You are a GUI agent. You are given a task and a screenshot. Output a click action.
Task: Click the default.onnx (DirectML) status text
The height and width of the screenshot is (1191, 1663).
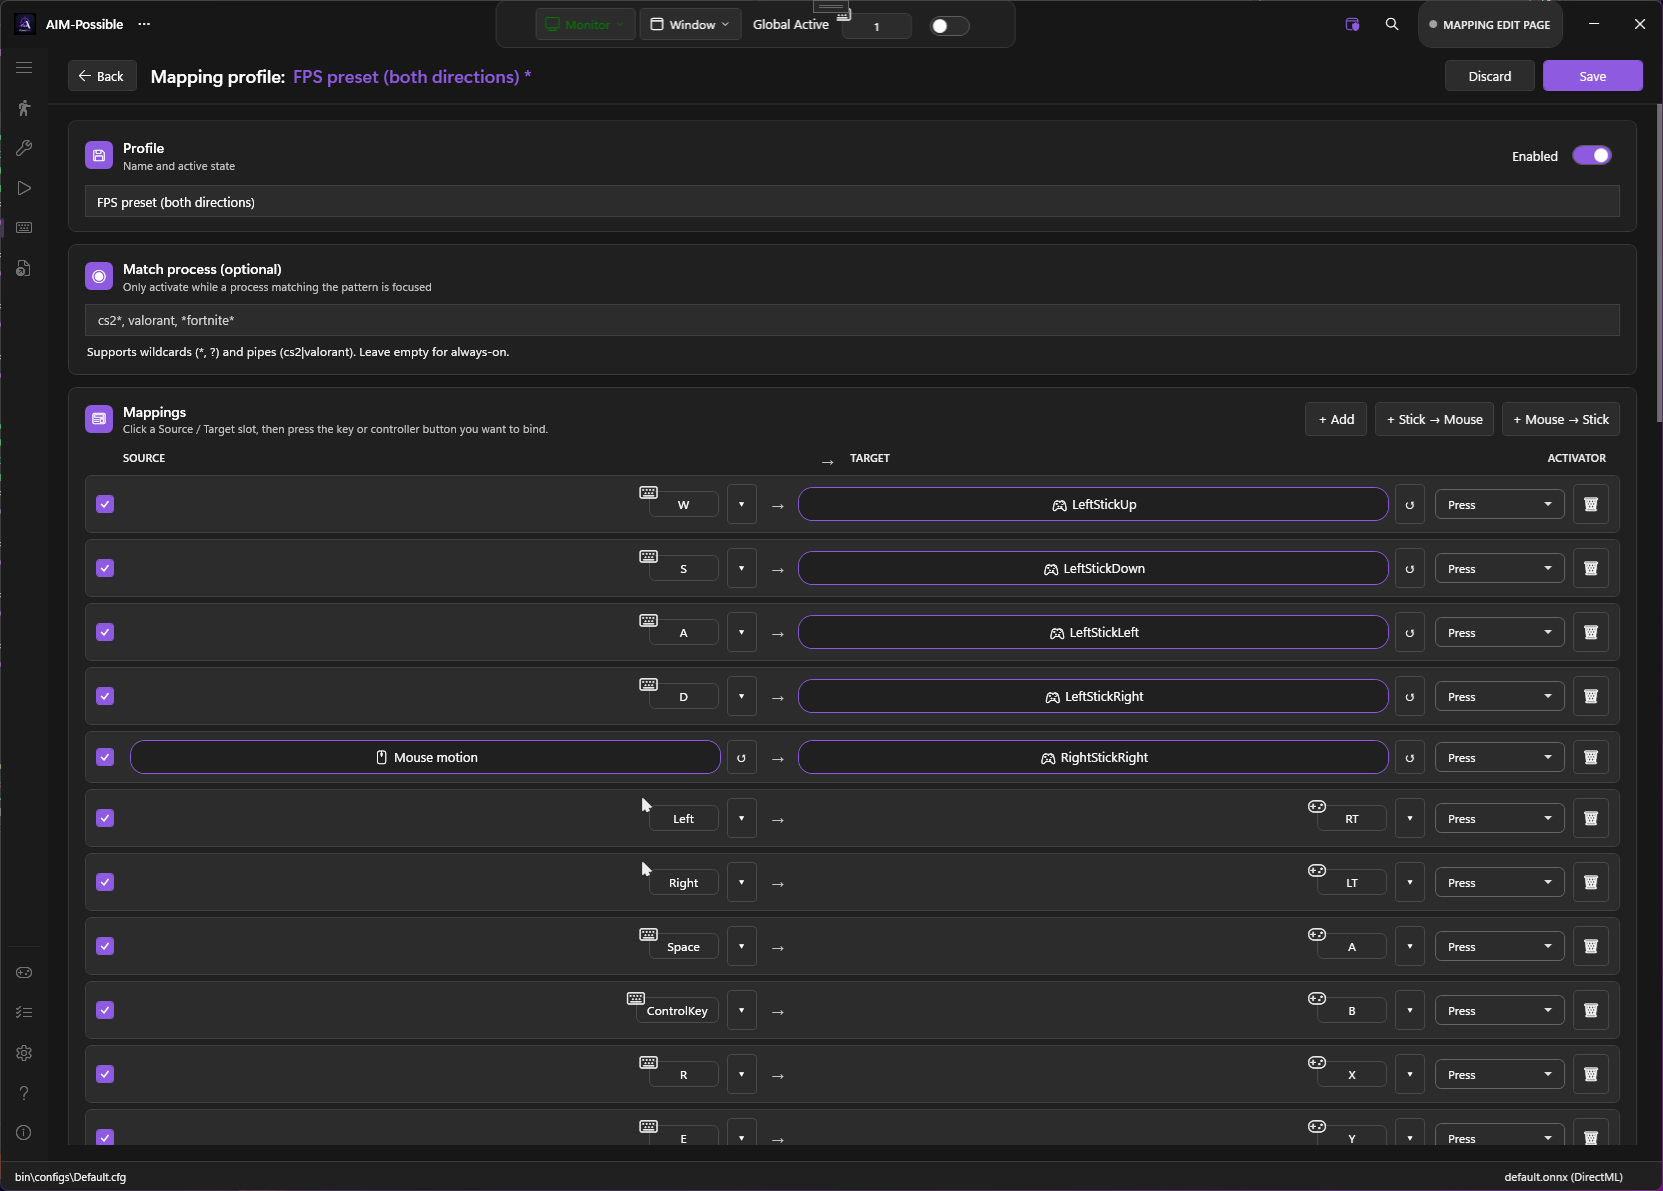[x=1563, y=1177]
